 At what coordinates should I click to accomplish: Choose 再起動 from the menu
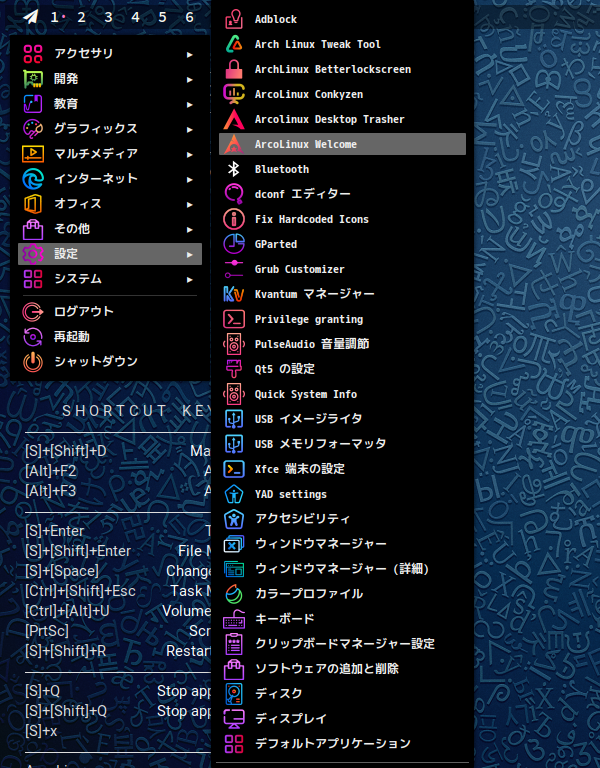point(110,336)
